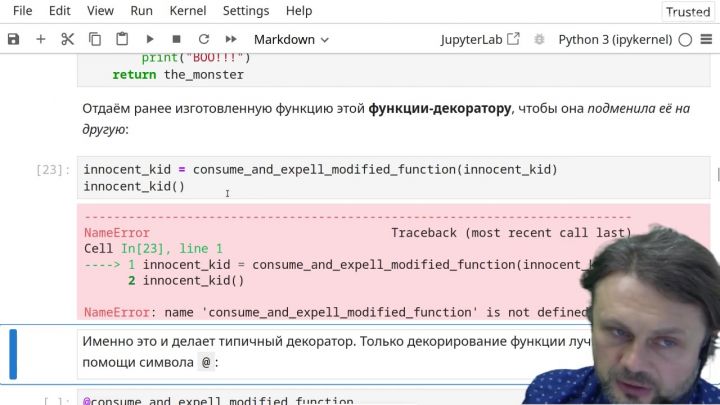This screenshot has width=720, height=405.
Task: Open the hamburger menu at toolbar right
Action: pyautogui.click(x=706, y=39)
